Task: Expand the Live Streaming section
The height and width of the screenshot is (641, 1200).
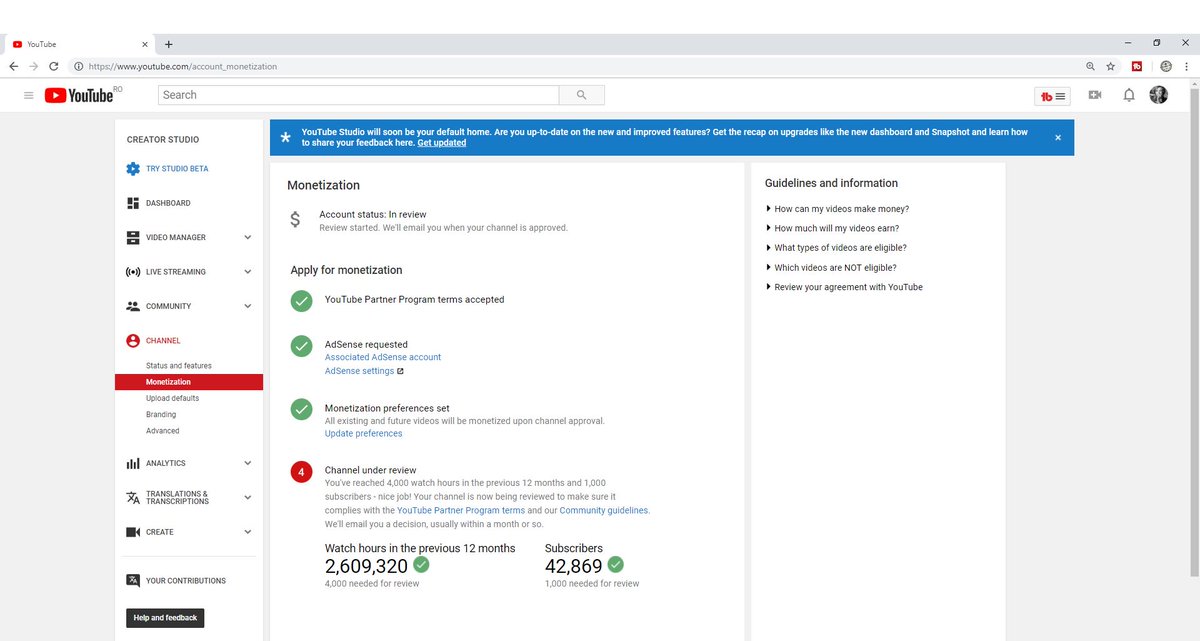Action: pos(248,272)
